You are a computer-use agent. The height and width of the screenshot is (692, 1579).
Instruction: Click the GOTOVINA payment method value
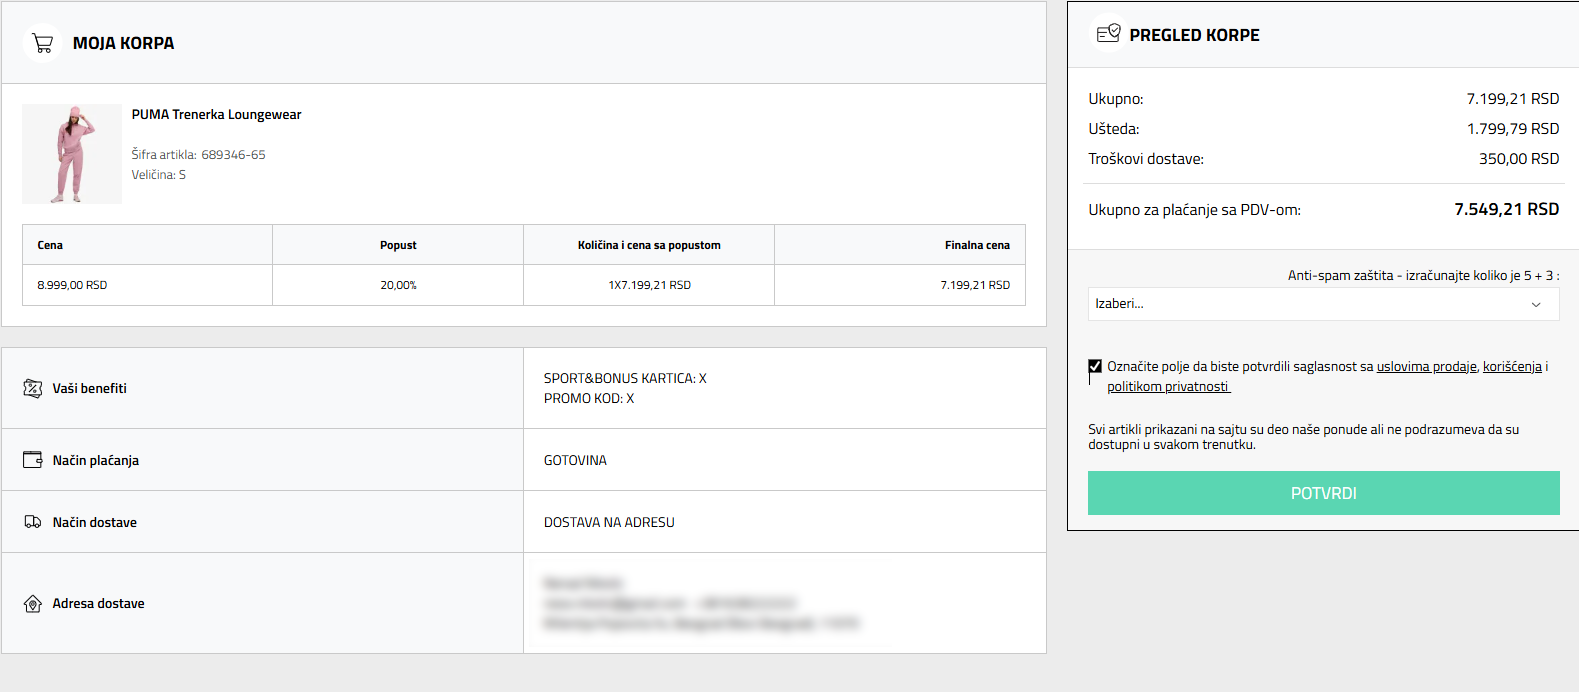(575, 460)
